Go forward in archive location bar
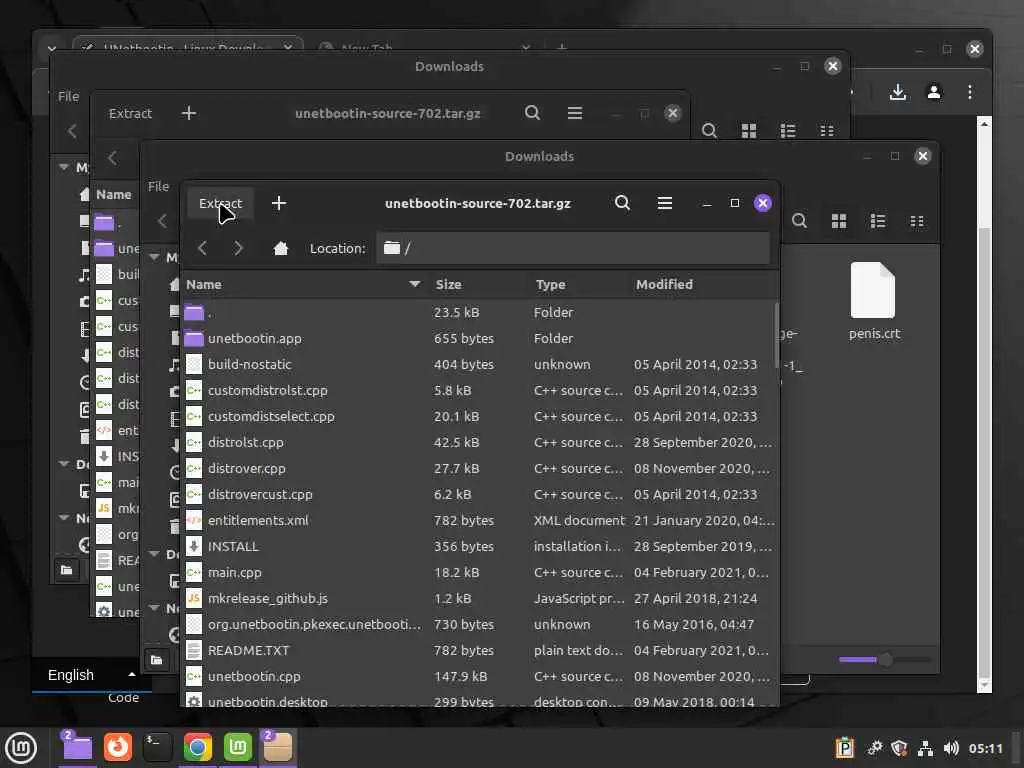The width and height of the screenshot is (1024, 768). 238,248
